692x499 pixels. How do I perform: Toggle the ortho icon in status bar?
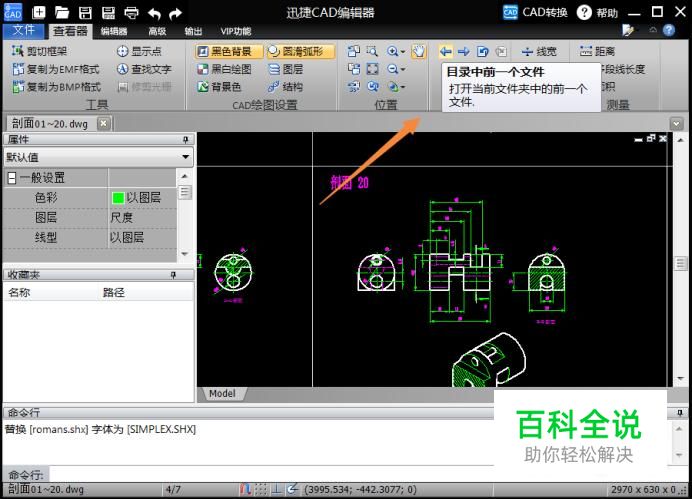pos(277,489)
